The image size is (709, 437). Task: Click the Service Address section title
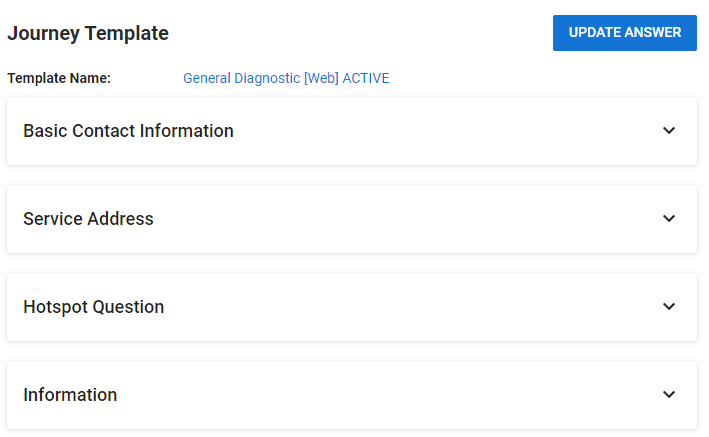[x=89, y=219]
